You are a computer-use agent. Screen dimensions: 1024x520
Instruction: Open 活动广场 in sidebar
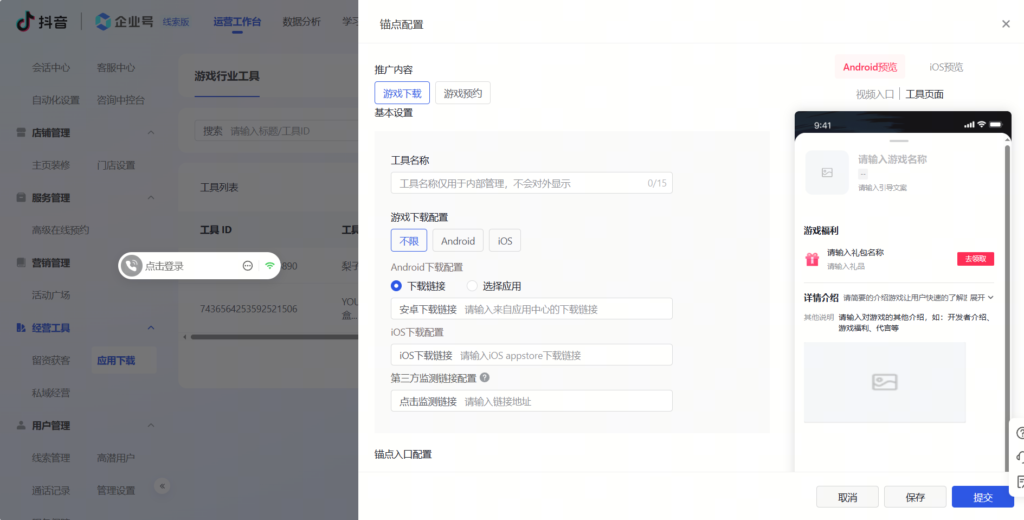coord(51,295)
